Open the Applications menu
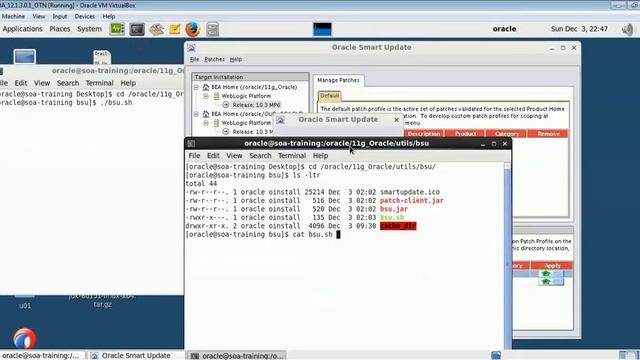Image resolution: width=640 pixels, height=360 pixels. 22,29
